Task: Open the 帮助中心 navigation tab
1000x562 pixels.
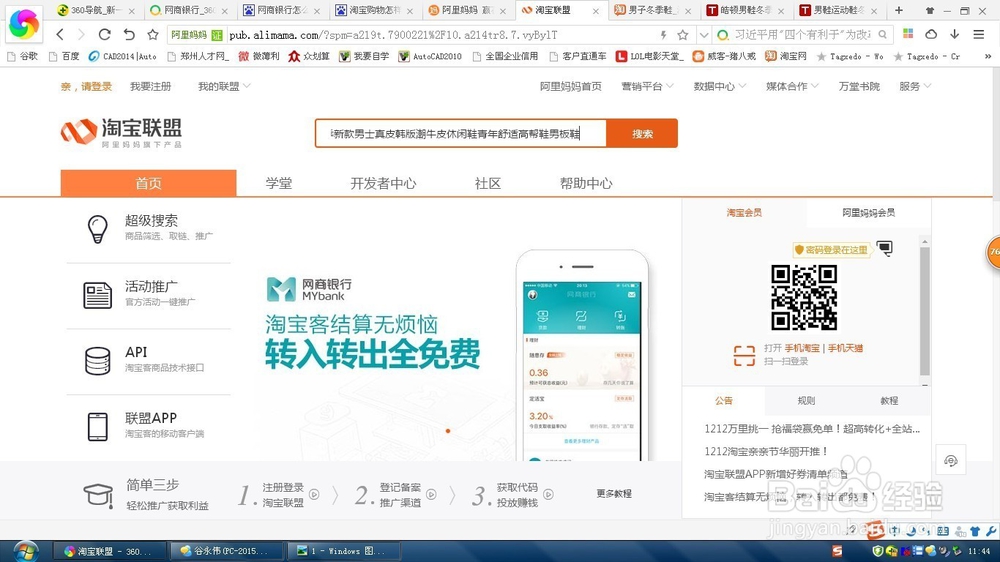Action: tap(586, 183)
